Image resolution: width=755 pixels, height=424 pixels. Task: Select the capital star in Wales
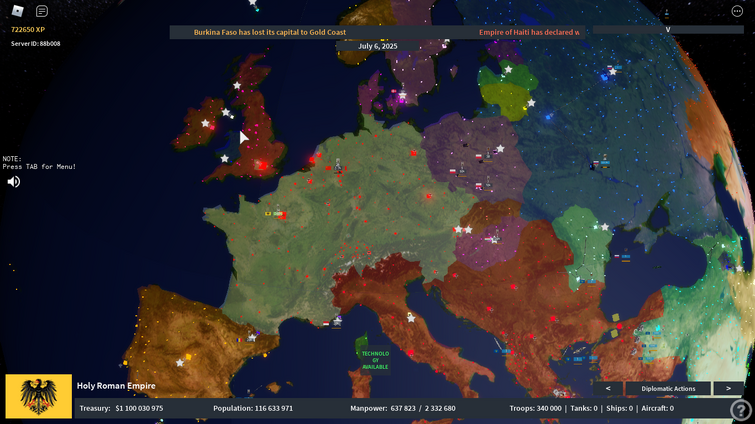[224, 158]
